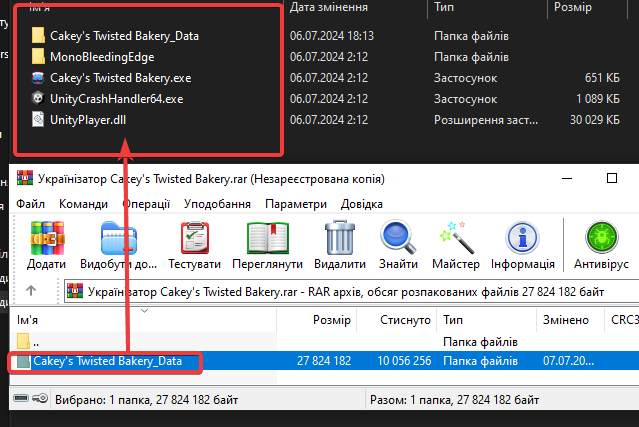Click '1 089 КБ' size in Explorer
This screenshot has width=639, height=427.
pos(598,99)
